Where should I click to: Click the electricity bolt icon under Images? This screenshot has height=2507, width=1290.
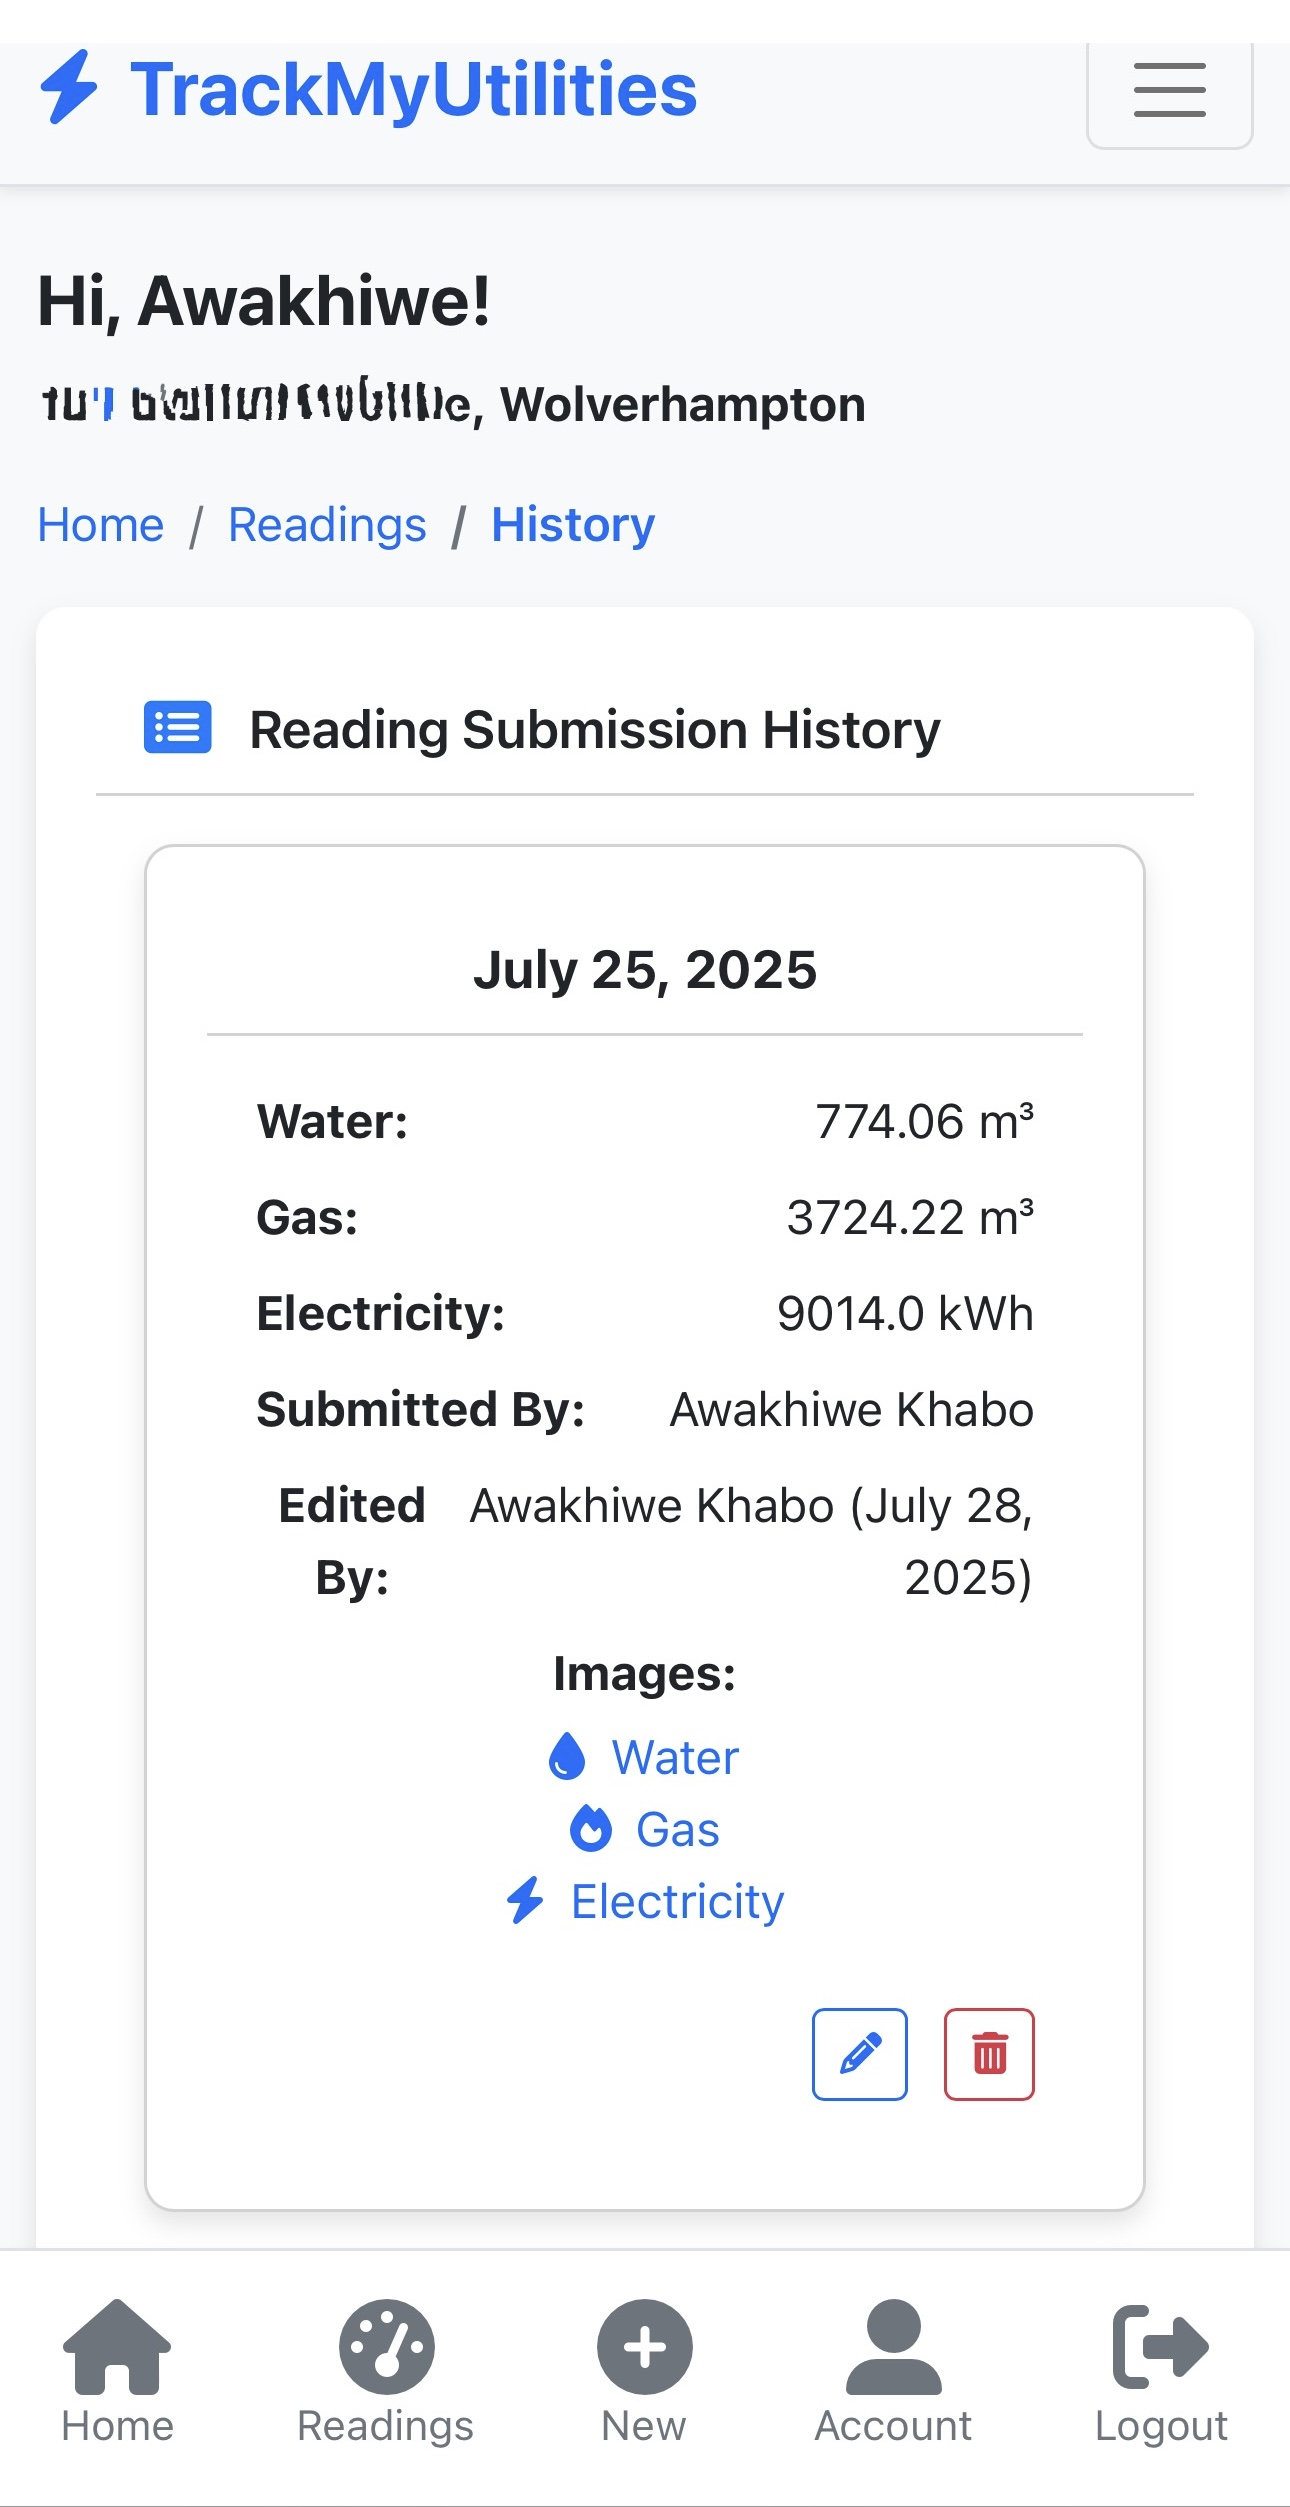(525, 1900)
